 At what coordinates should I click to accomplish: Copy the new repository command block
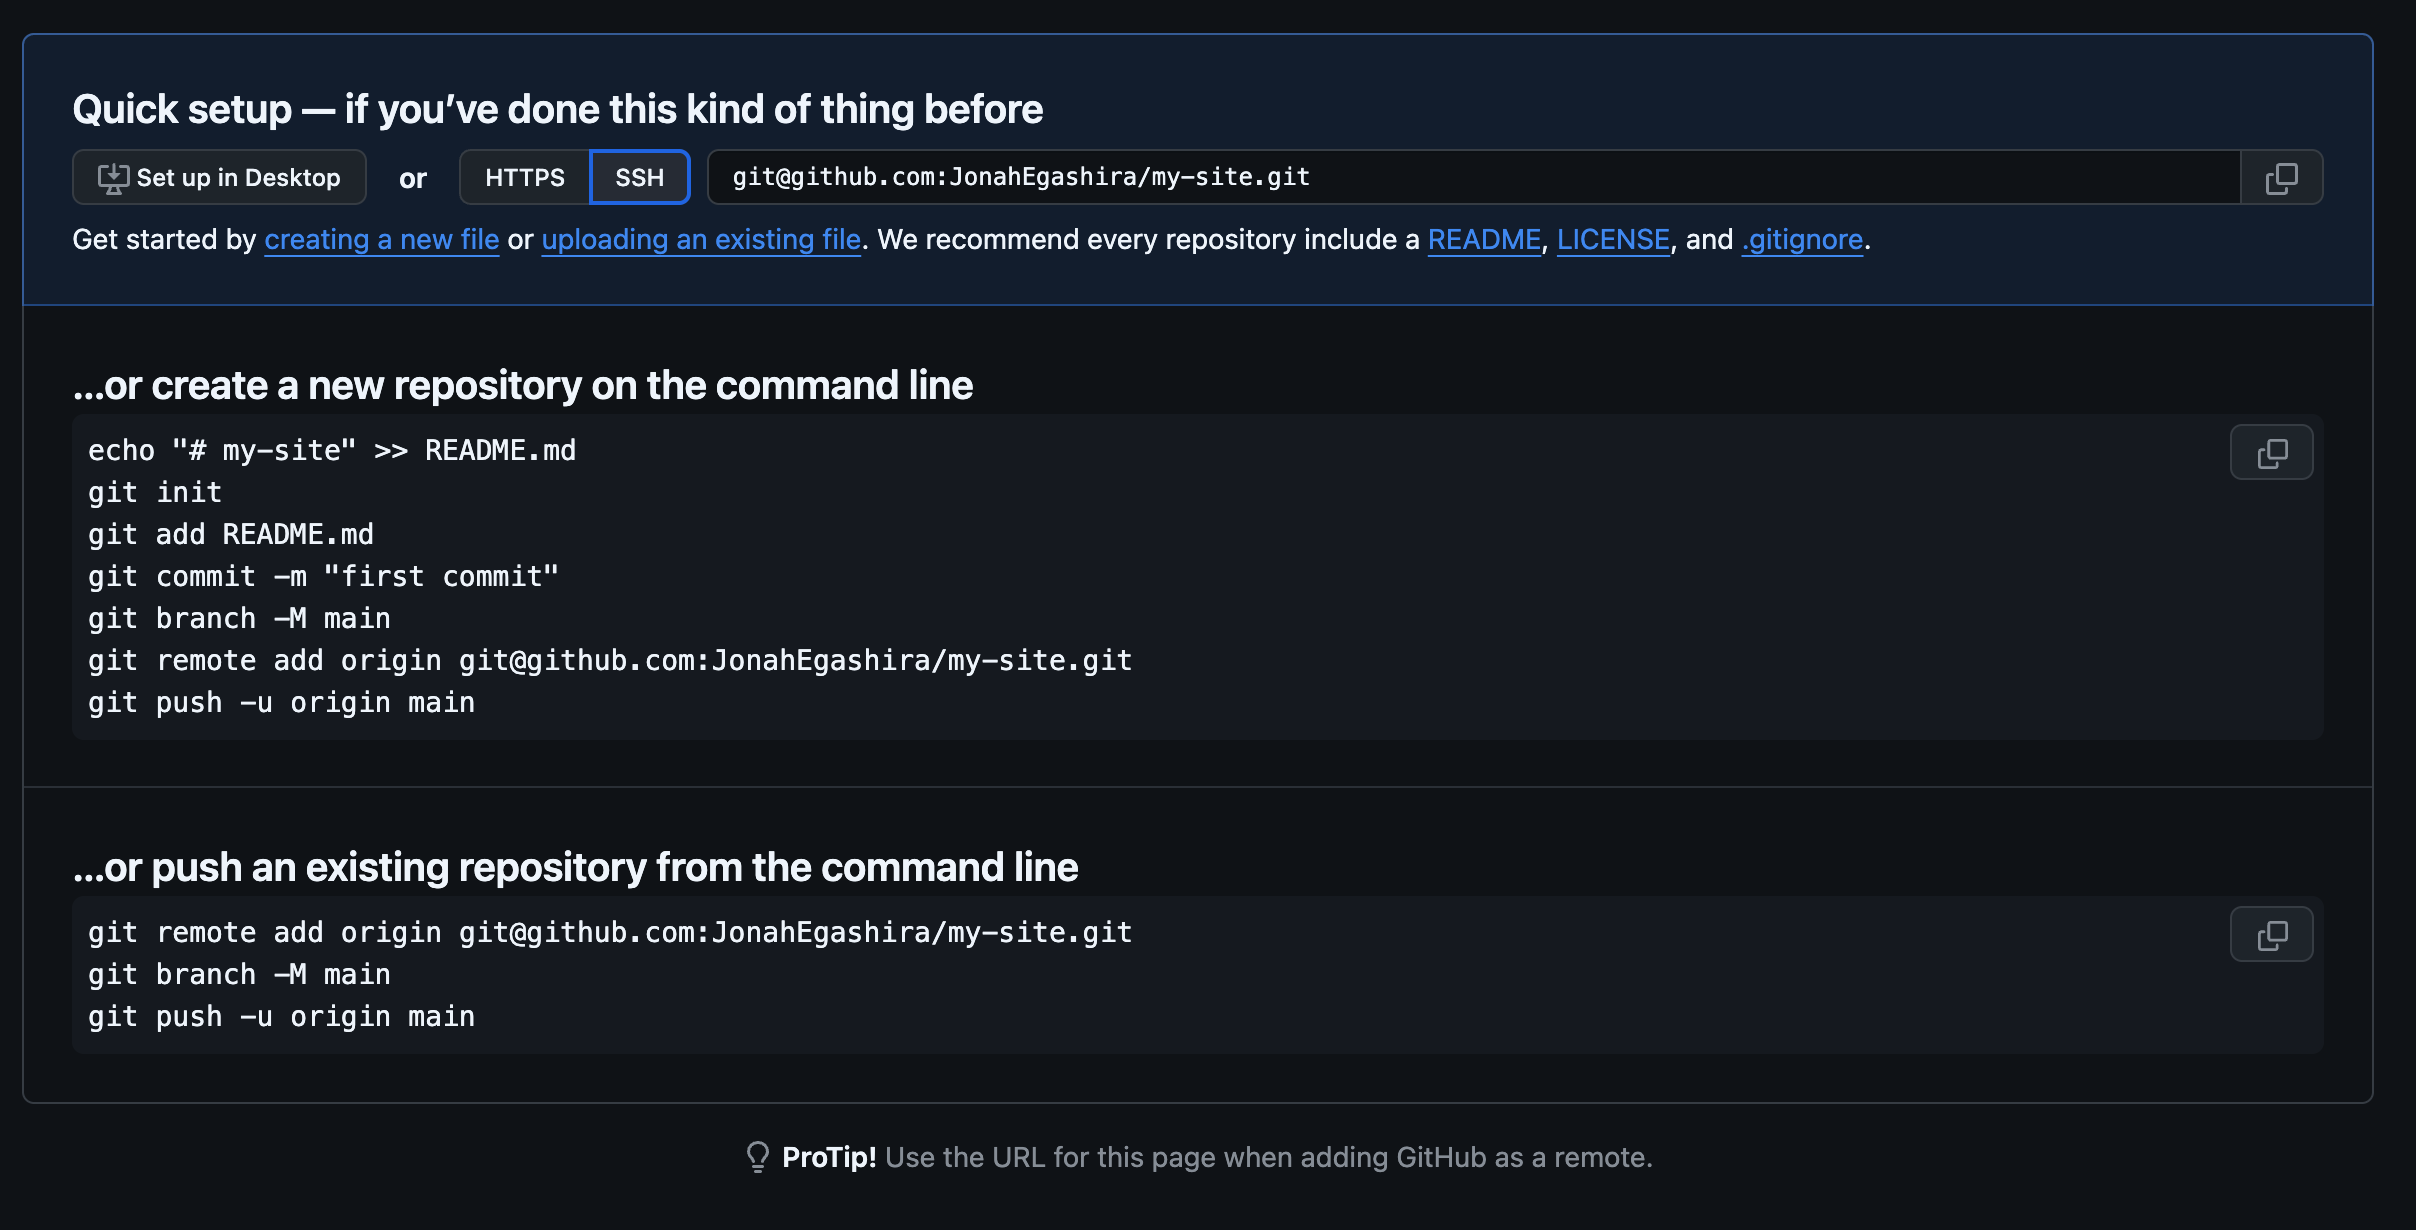[2271, 452]
